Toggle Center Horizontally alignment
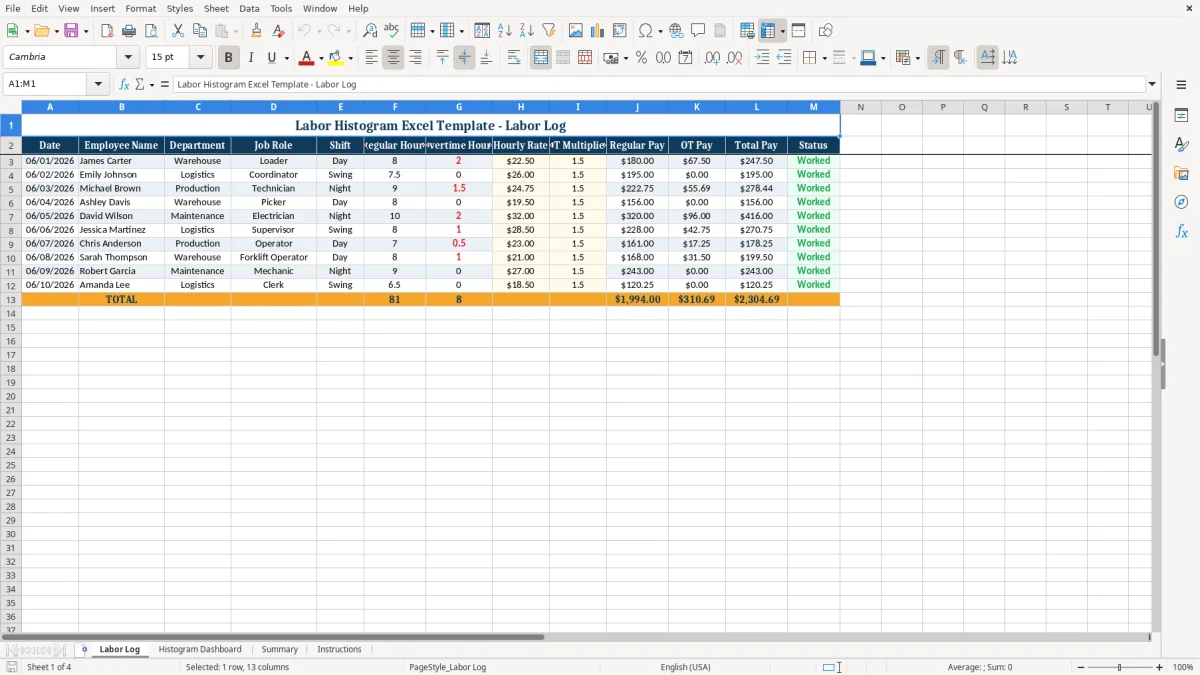Viewport: 1200px width, 675px height. coord(393,58)
